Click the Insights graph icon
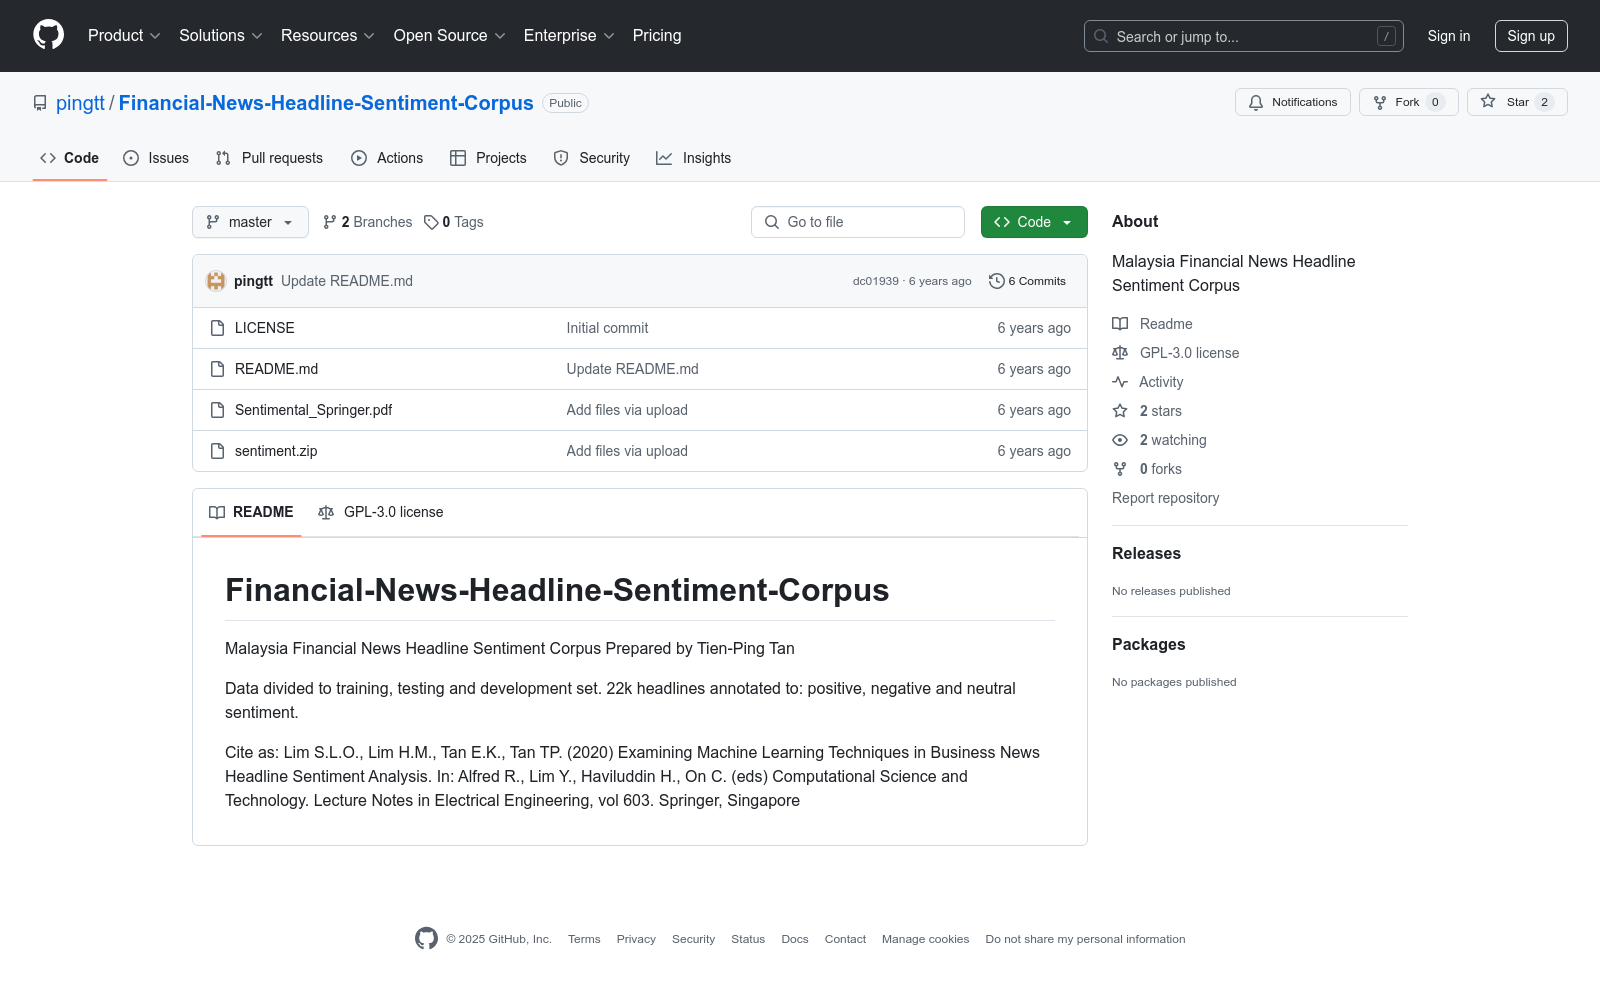 point(664,158)
